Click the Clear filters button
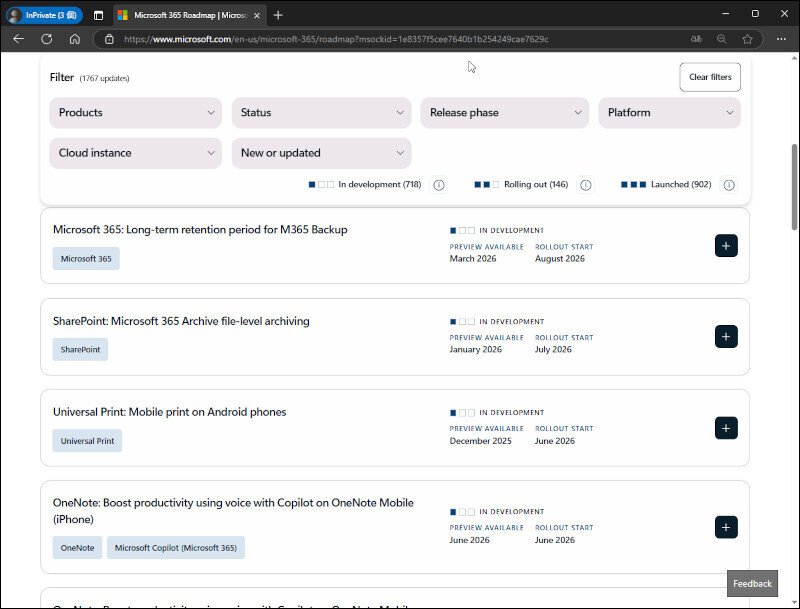800x609 pixels. click(x=710, y=77)
